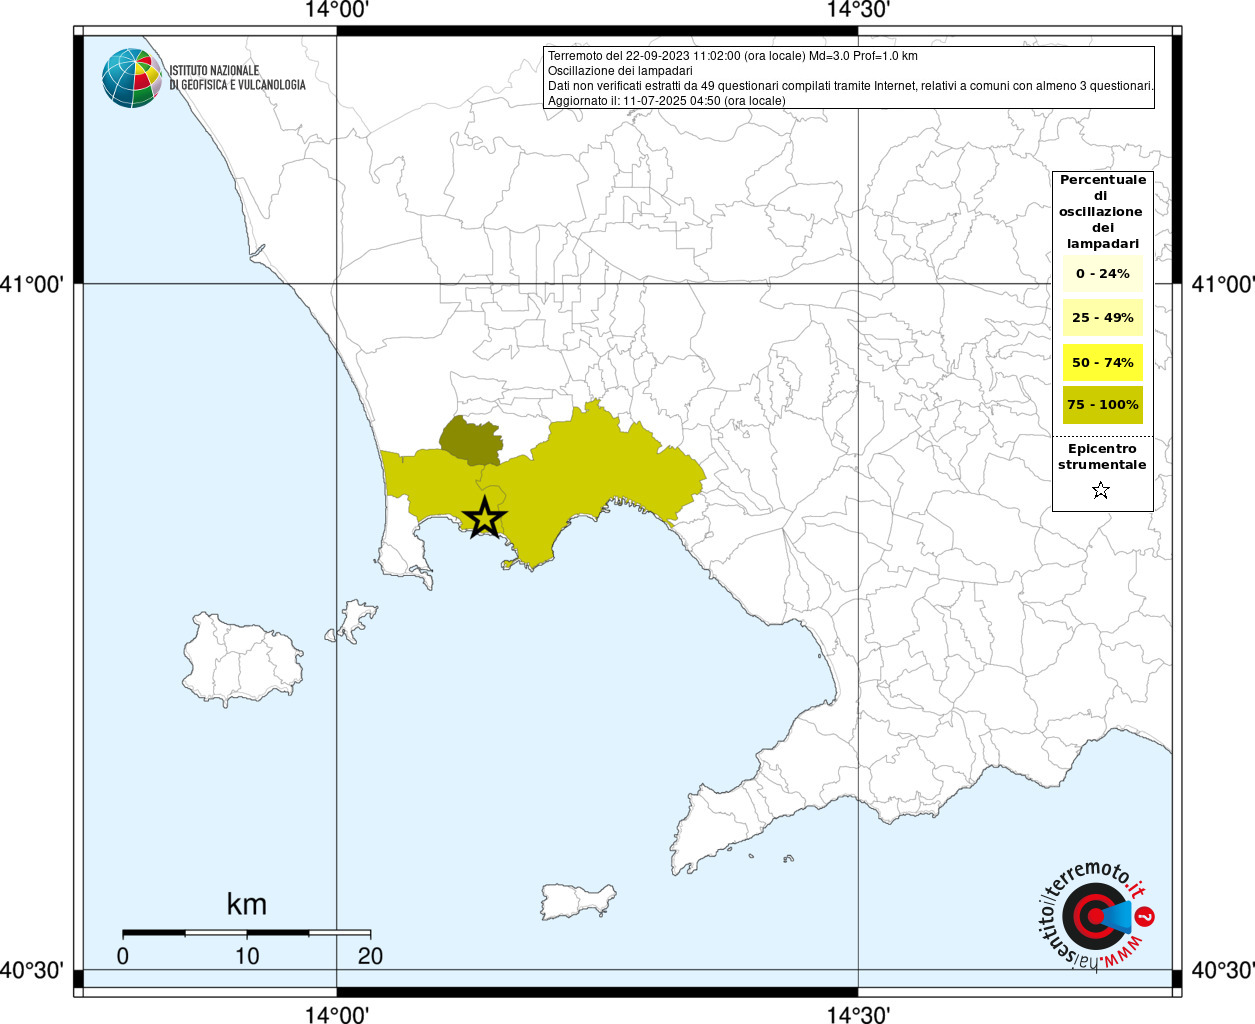Click the haisentitoilterremoto.it target logo
The height and width of the screenshot is (1024, 1255).
[x=1095, y=916]
